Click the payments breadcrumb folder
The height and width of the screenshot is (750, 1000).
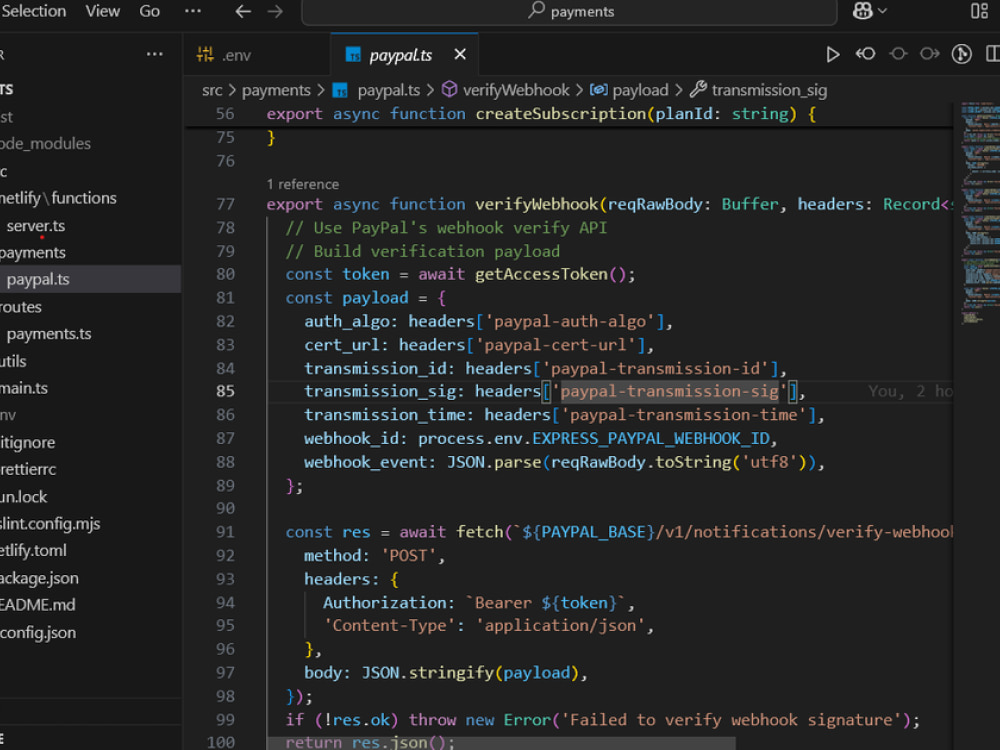276,91
